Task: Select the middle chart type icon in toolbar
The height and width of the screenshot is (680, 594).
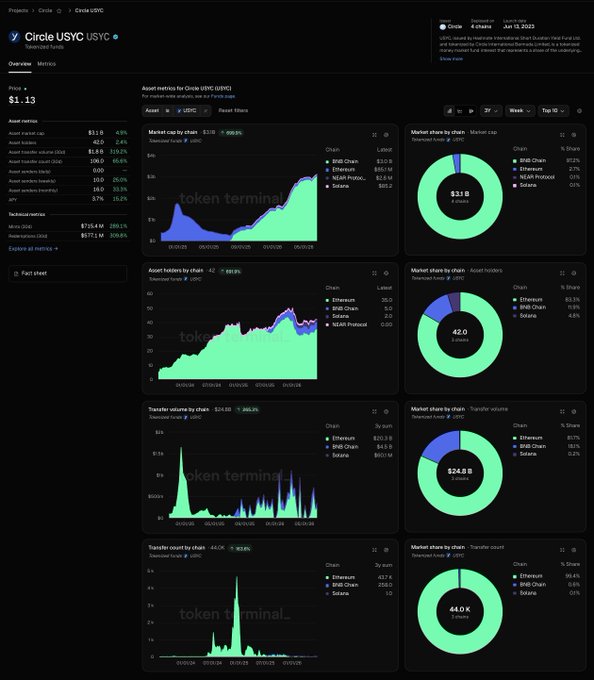Action: pyautogui.click(x=460, y=111)
